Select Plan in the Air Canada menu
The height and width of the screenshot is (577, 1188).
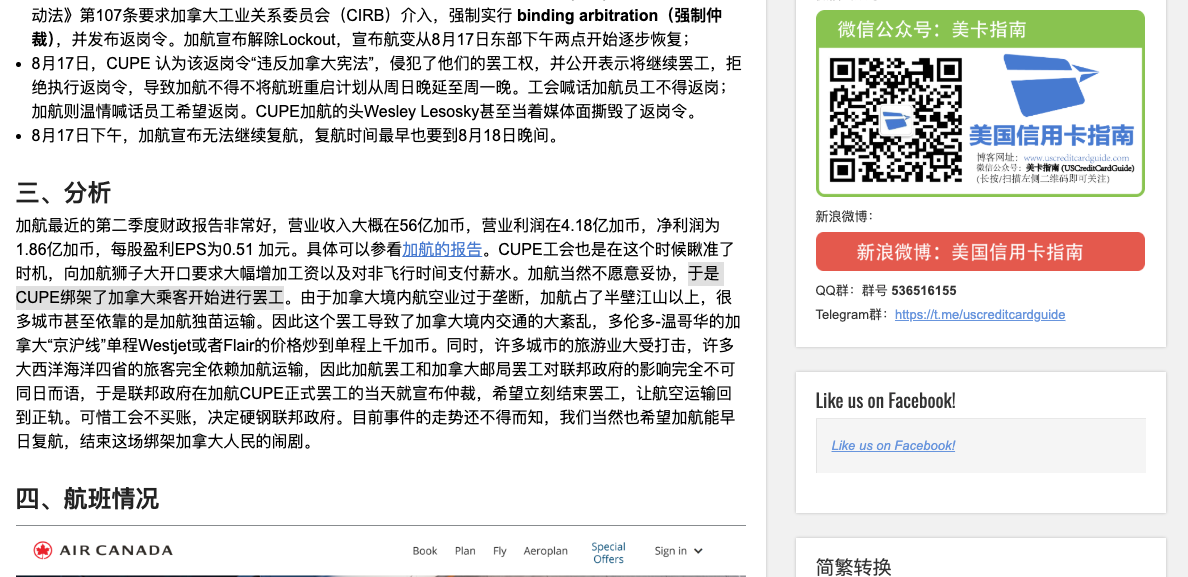465,550
